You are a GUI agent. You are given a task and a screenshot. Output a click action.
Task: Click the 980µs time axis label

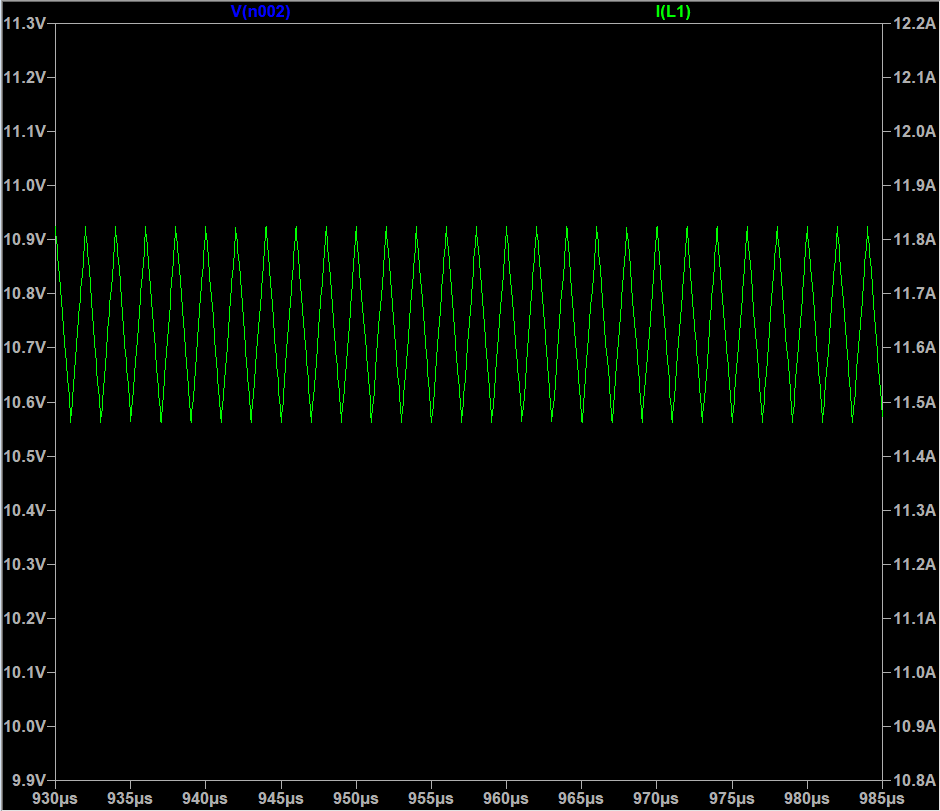point(807,799)
